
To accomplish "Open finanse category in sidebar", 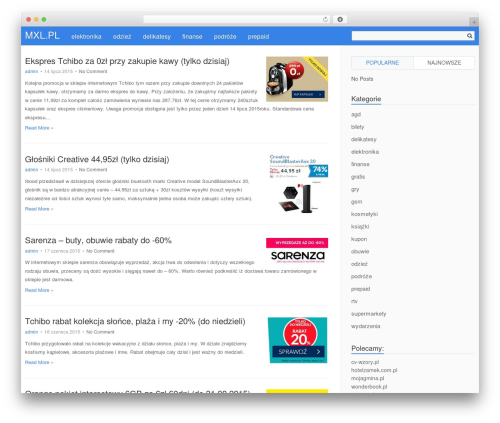I will [360, 164].
